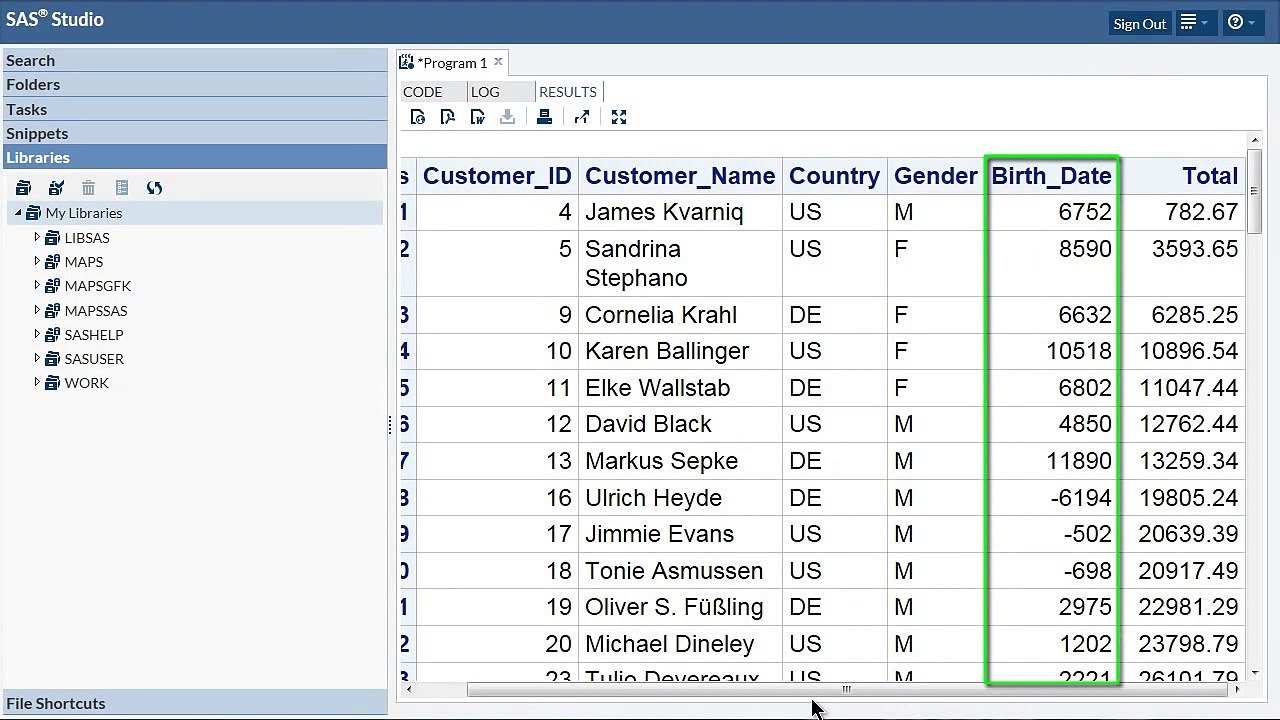Expand the MAPSSAS library

click(37, 311)
